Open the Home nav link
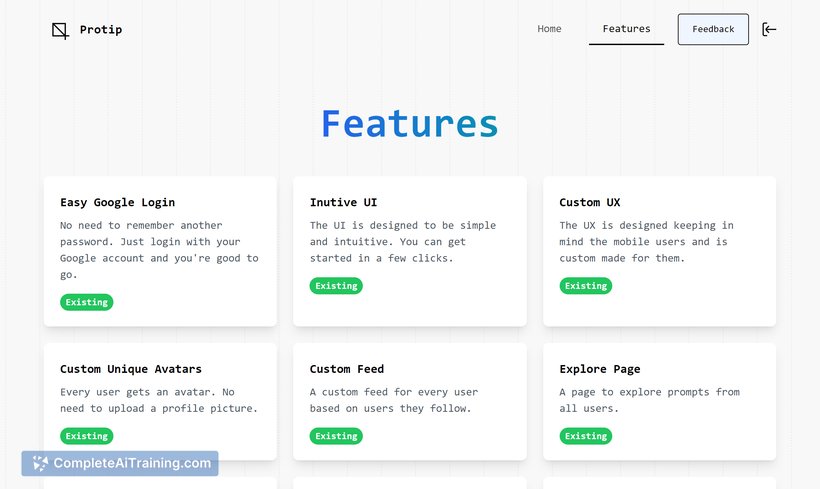Screen dimensions: 820x489 (549, 29)
